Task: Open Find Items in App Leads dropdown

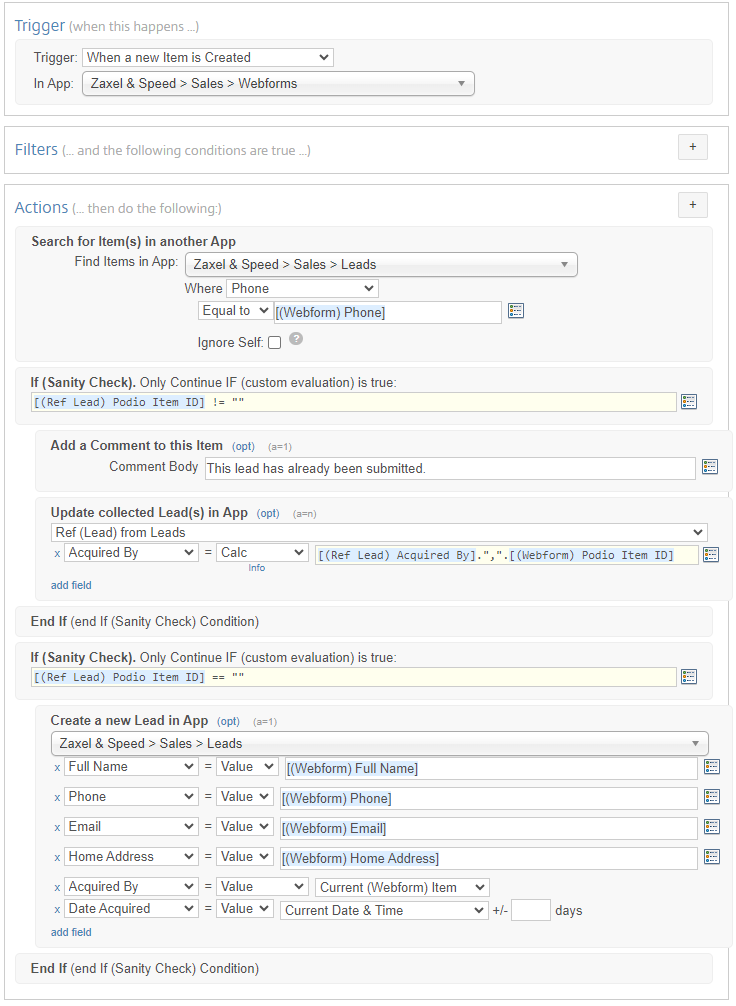Action: pos(381,264)
